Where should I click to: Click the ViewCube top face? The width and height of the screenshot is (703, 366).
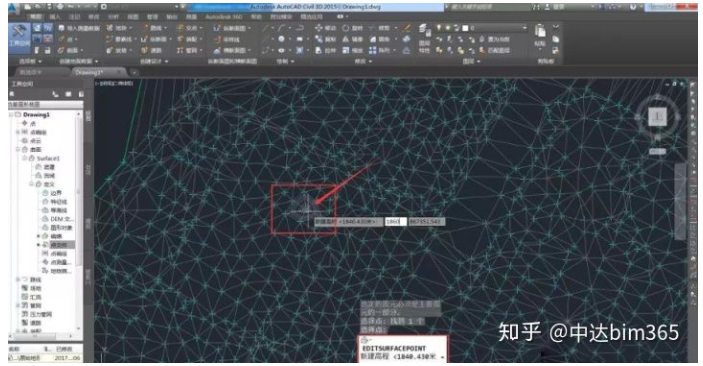point(657,117)
